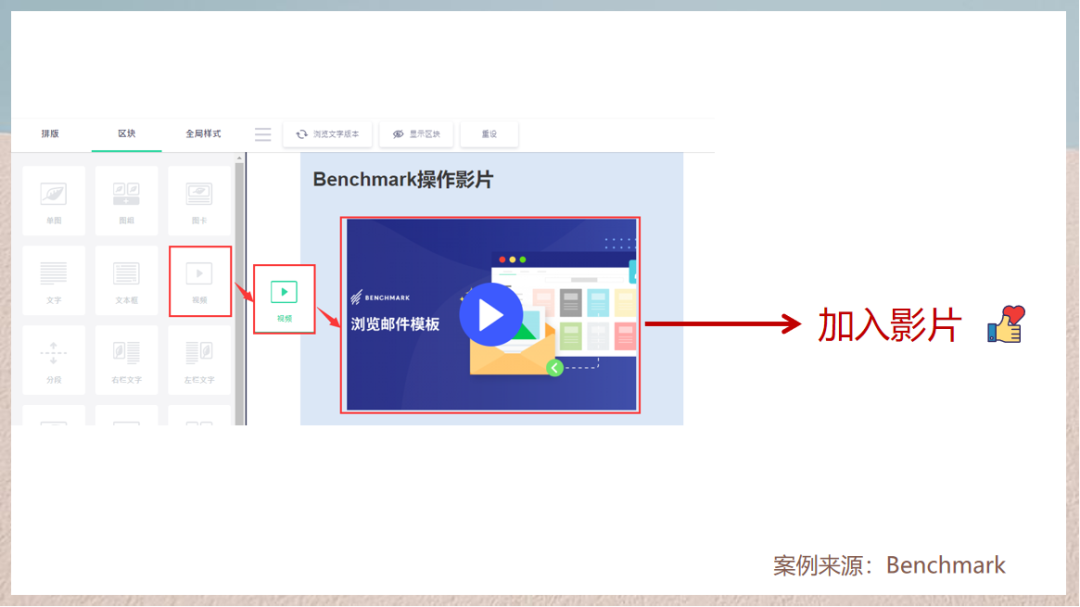Open the hamburger menu beside 全局样式
This screenshot has width=1080, height=607.
(262, 134)
